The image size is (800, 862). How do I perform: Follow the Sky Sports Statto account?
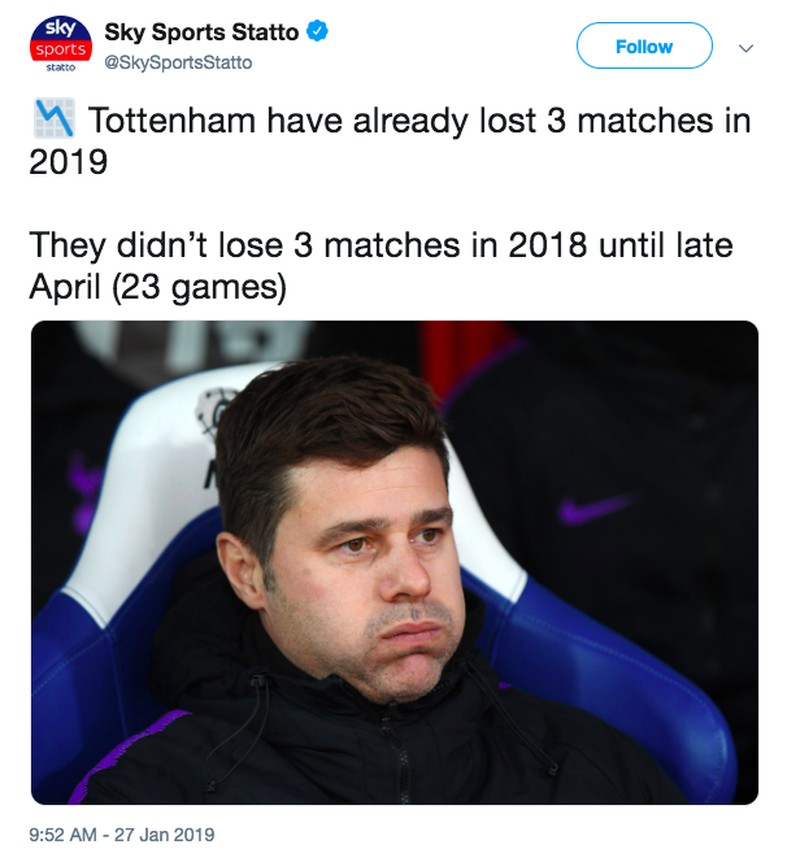(644, 47)
